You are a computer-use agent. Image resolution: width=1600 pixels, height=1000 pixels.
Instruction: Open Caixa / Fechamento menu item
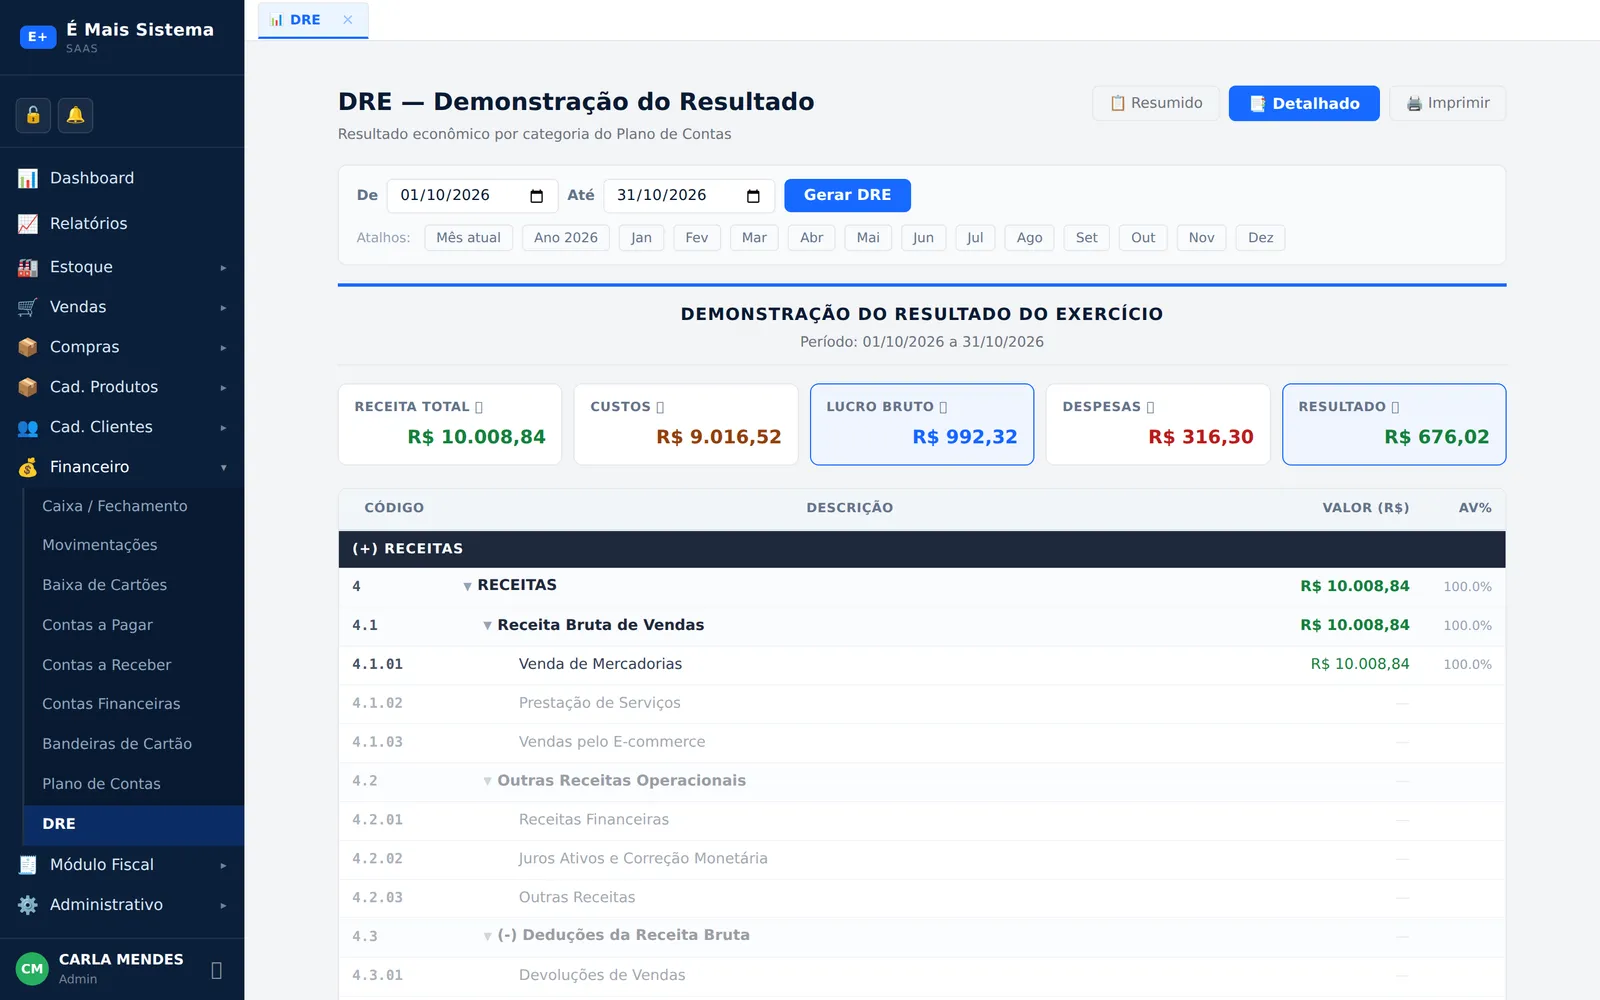coord(114,506)
